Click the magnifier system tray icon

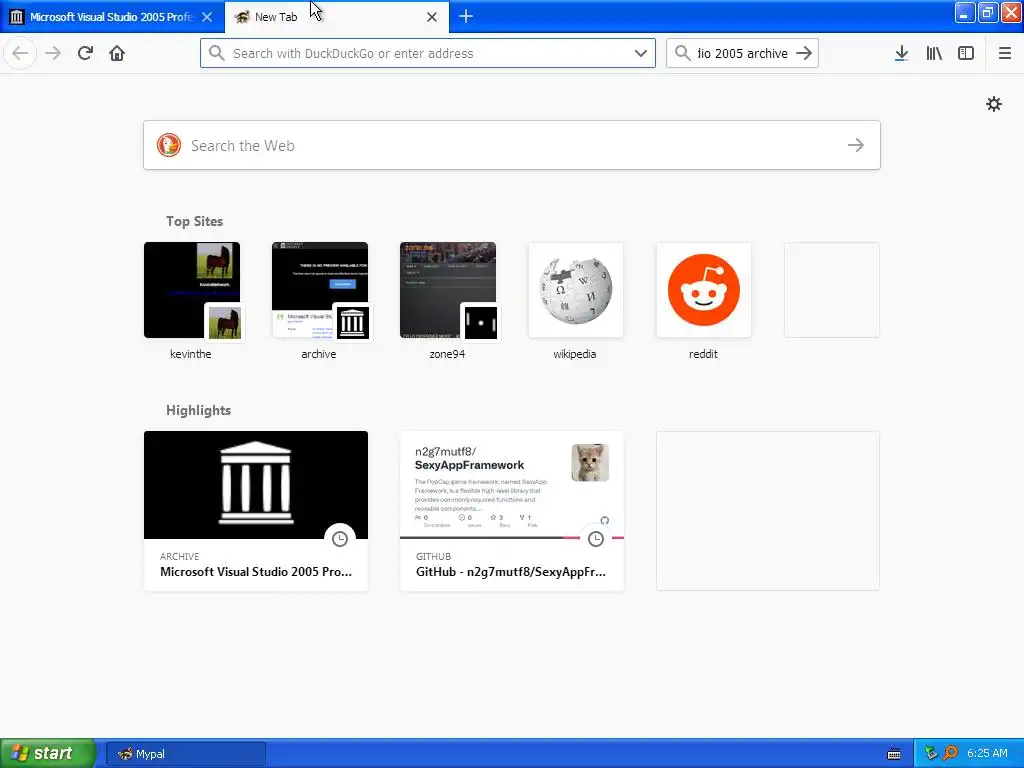(x=950, y=754)
